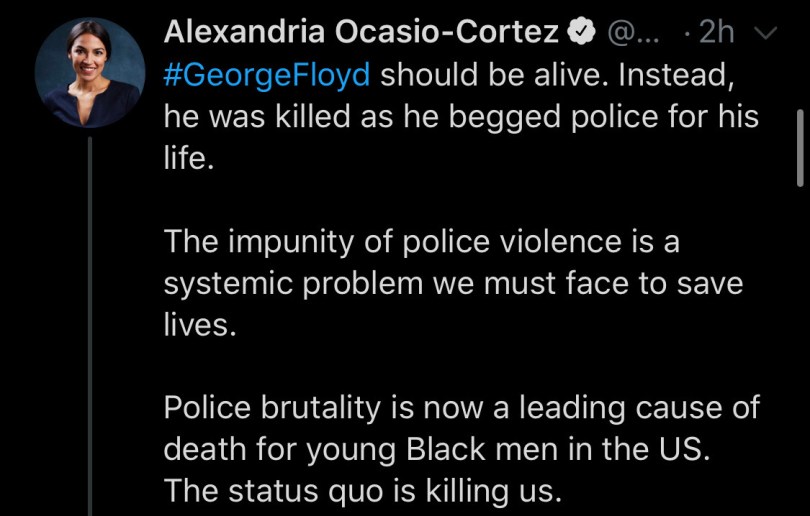Open the Alexandria Ocasio-Cortez display name link

tap(360, 32)
